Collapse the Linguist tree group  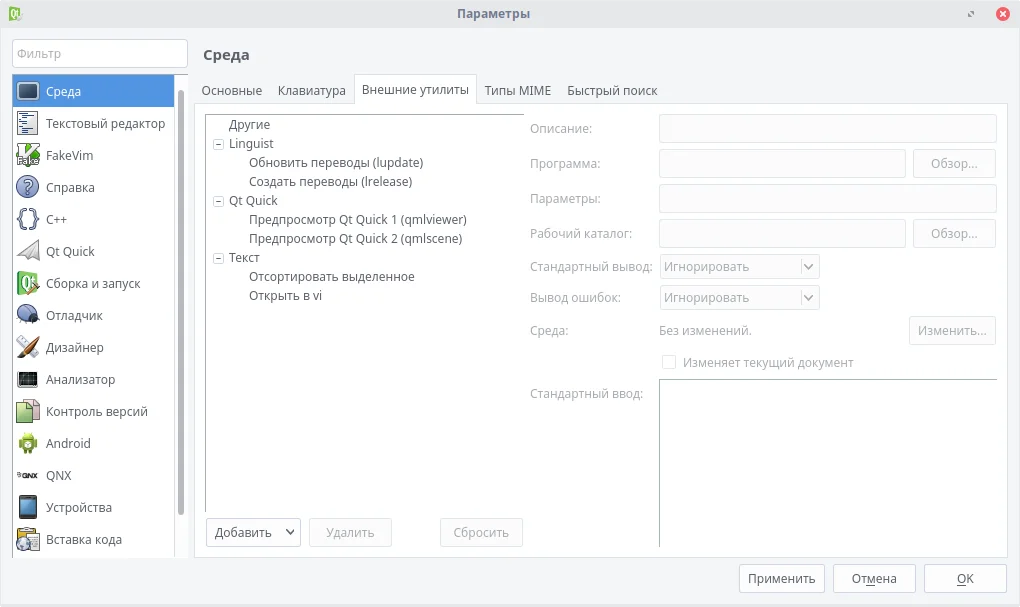coord(219,144)
